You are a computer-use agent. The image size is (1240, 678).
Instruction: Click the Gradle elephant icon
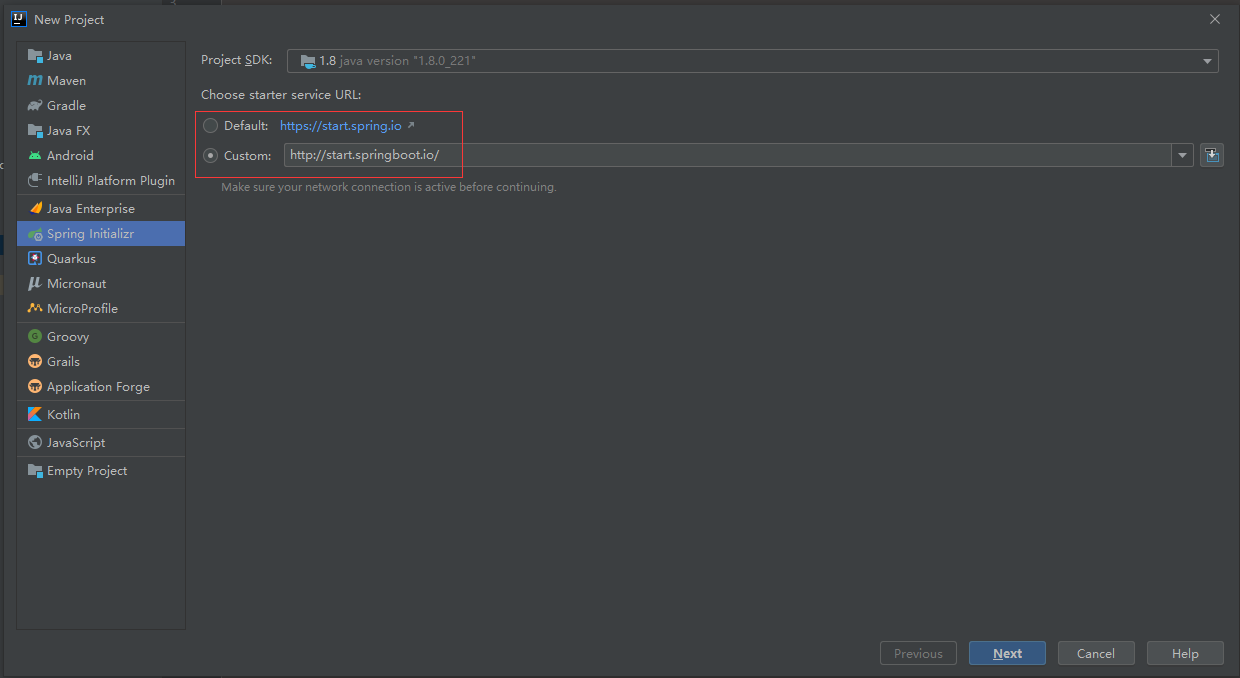click(x=35, y=106)
